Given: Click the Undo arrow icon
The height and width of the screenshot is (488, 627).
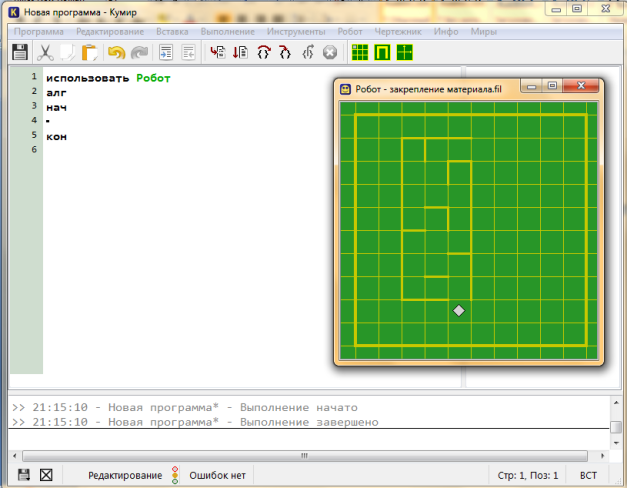Looking at the screenshot, I should pos(116,52).
